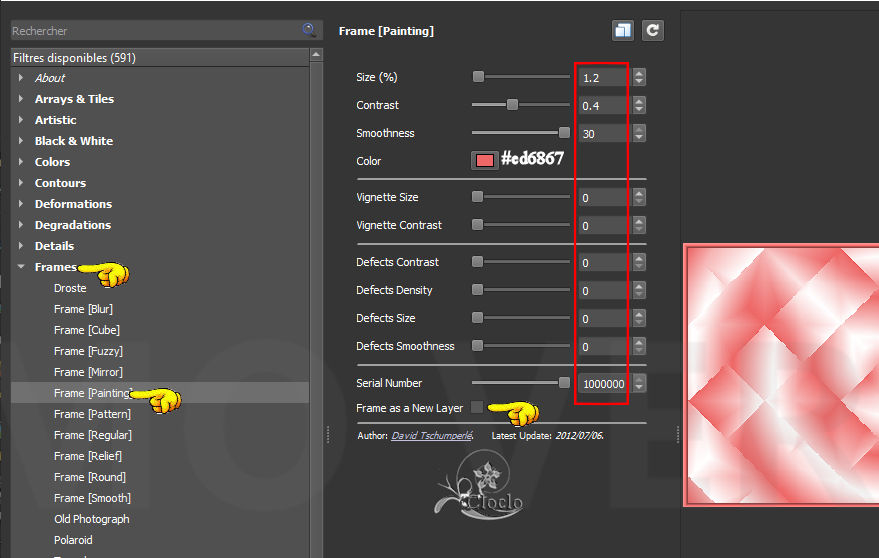
Task: Click the search magnifier icon
Action: (x=309, y=30)
